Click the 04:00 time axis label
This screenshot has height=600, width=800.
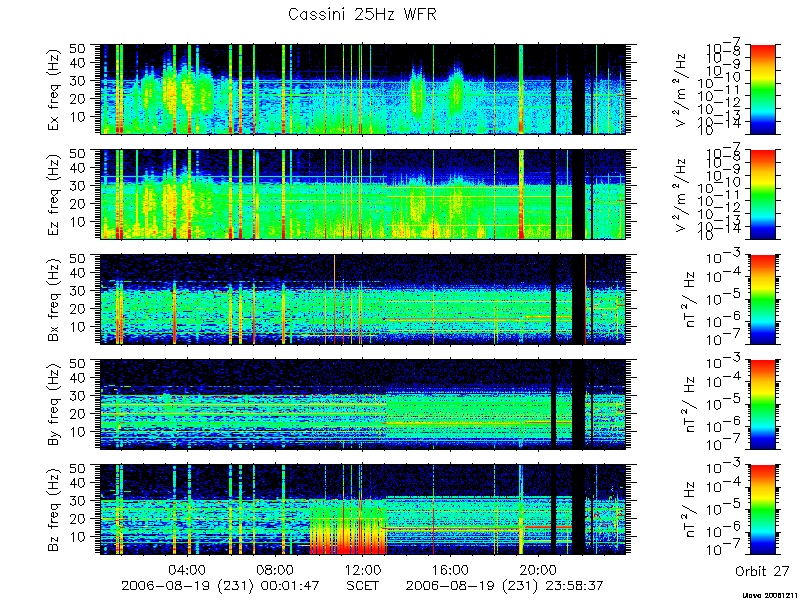[x=188, y=569]
